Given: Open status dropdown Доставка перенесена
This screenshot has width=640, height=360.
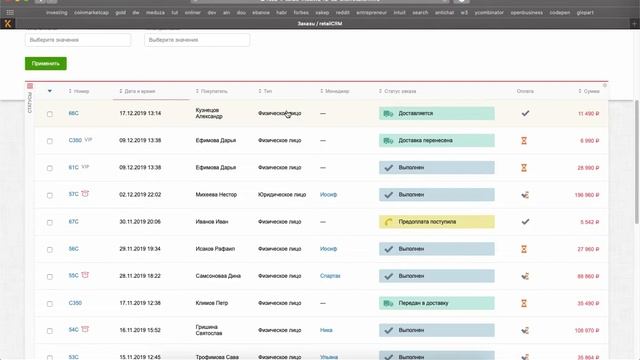Looking at the screenshot, I should pos(437,140).
